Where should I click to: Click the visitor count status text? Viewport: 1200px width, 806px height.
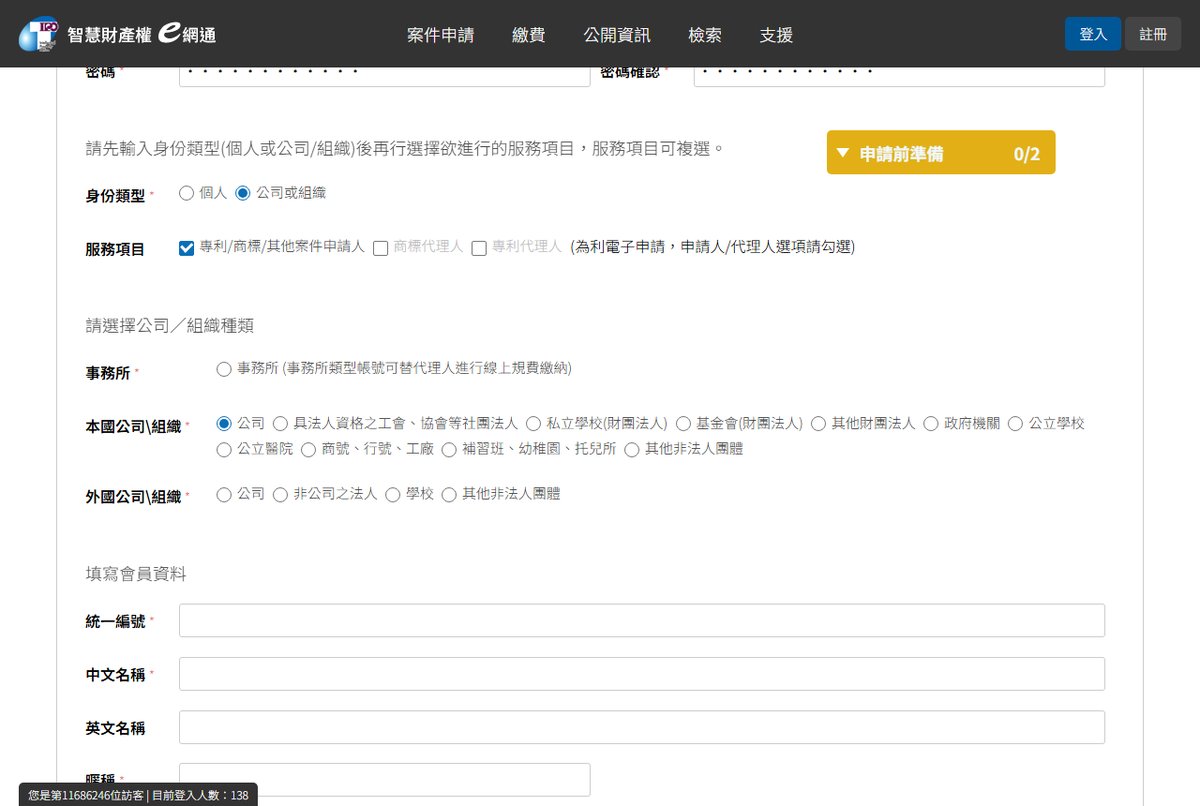tap(138, 795)
